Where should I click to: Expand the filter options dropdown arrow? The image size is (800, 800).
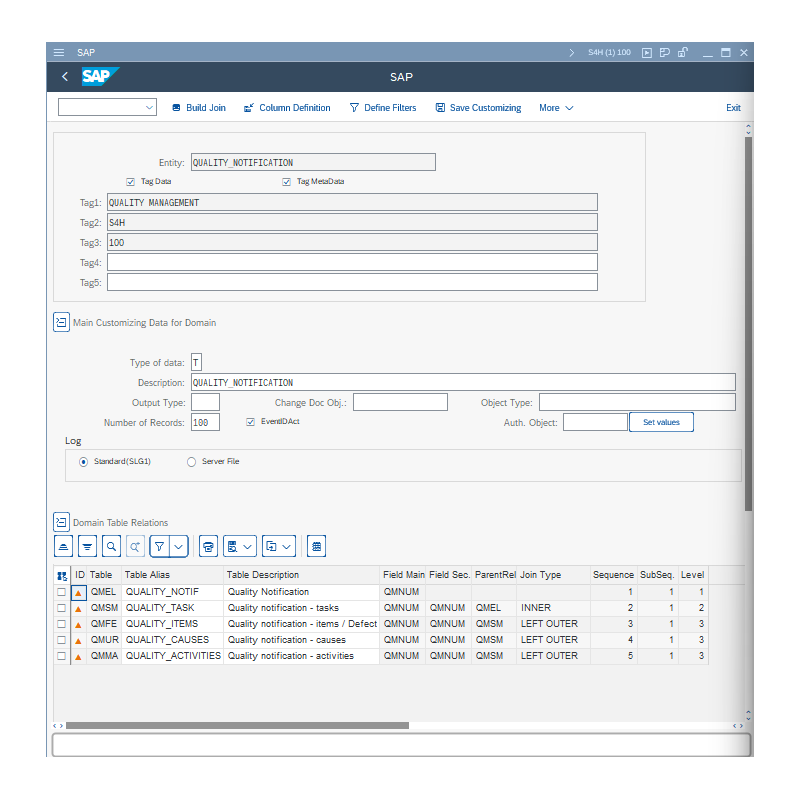[178, 547]
